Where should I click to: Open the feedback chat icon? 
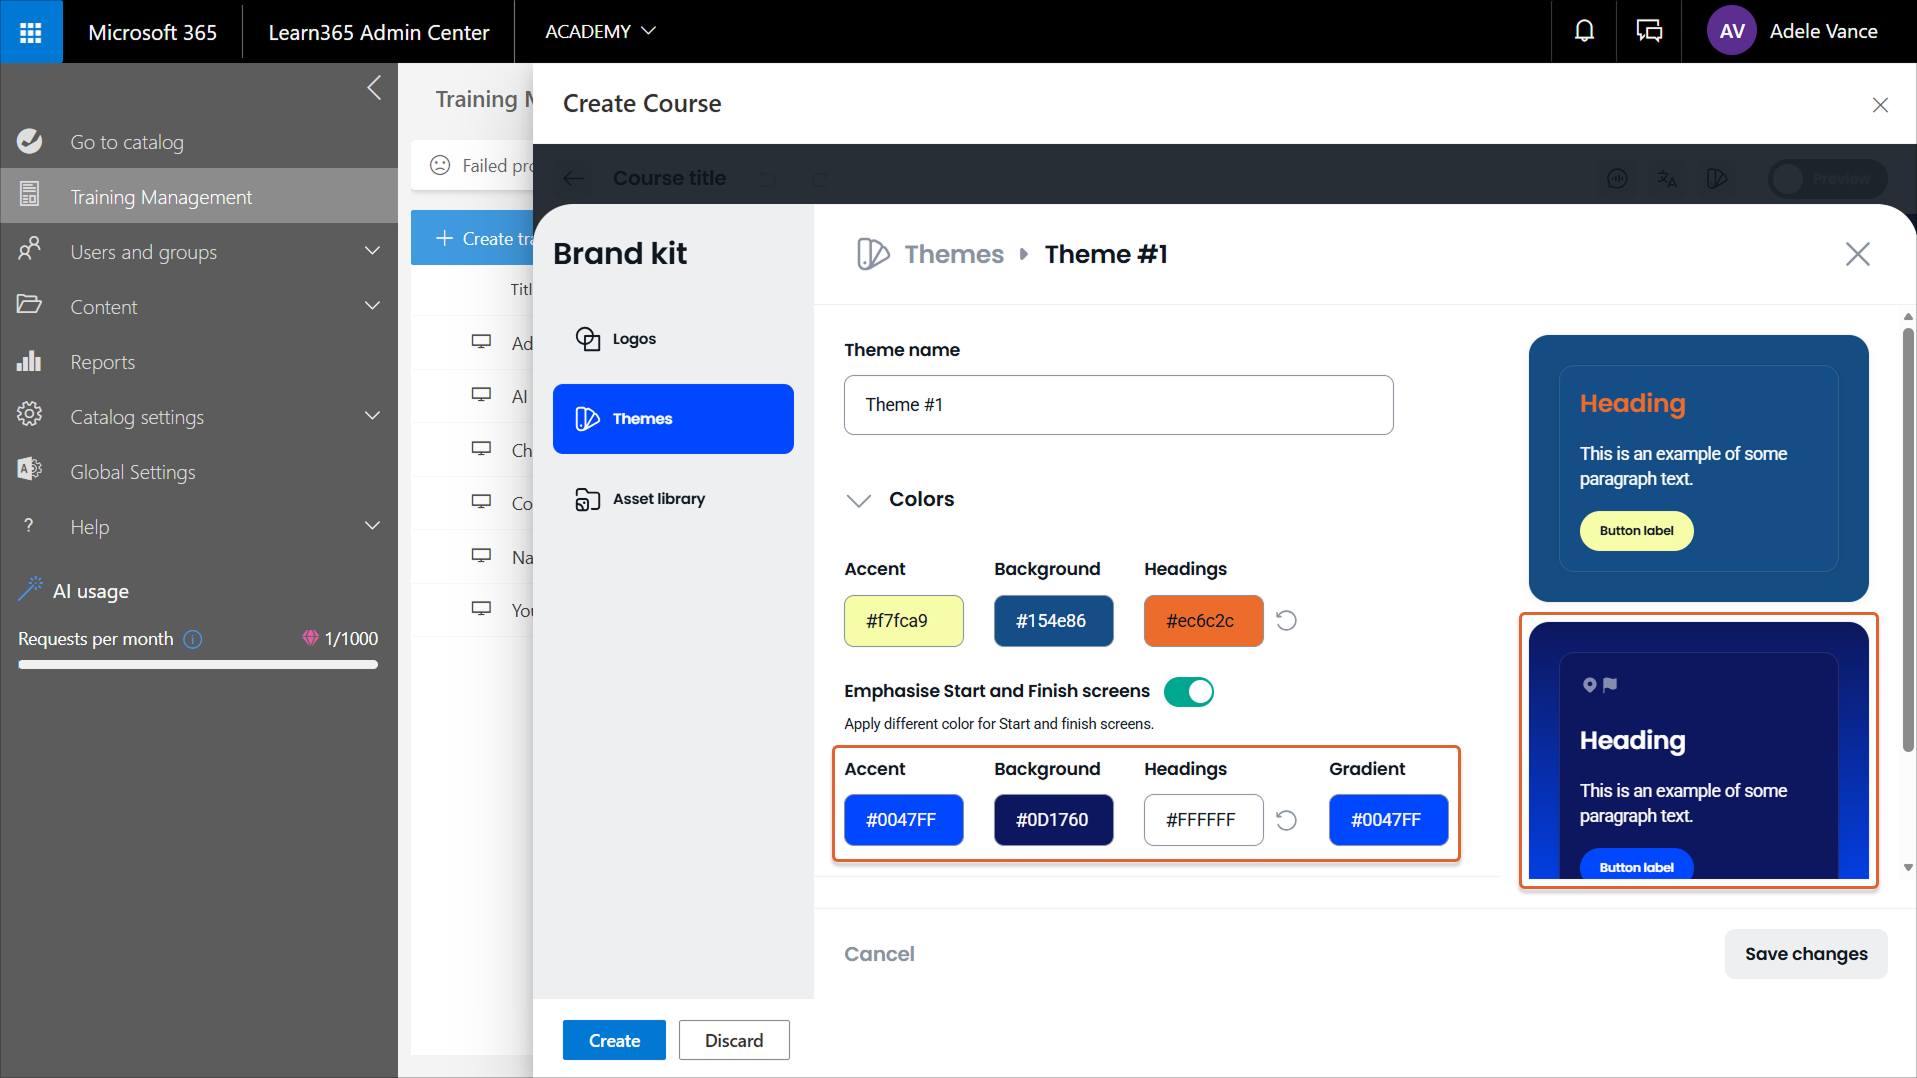click(x=1649, y=32)
